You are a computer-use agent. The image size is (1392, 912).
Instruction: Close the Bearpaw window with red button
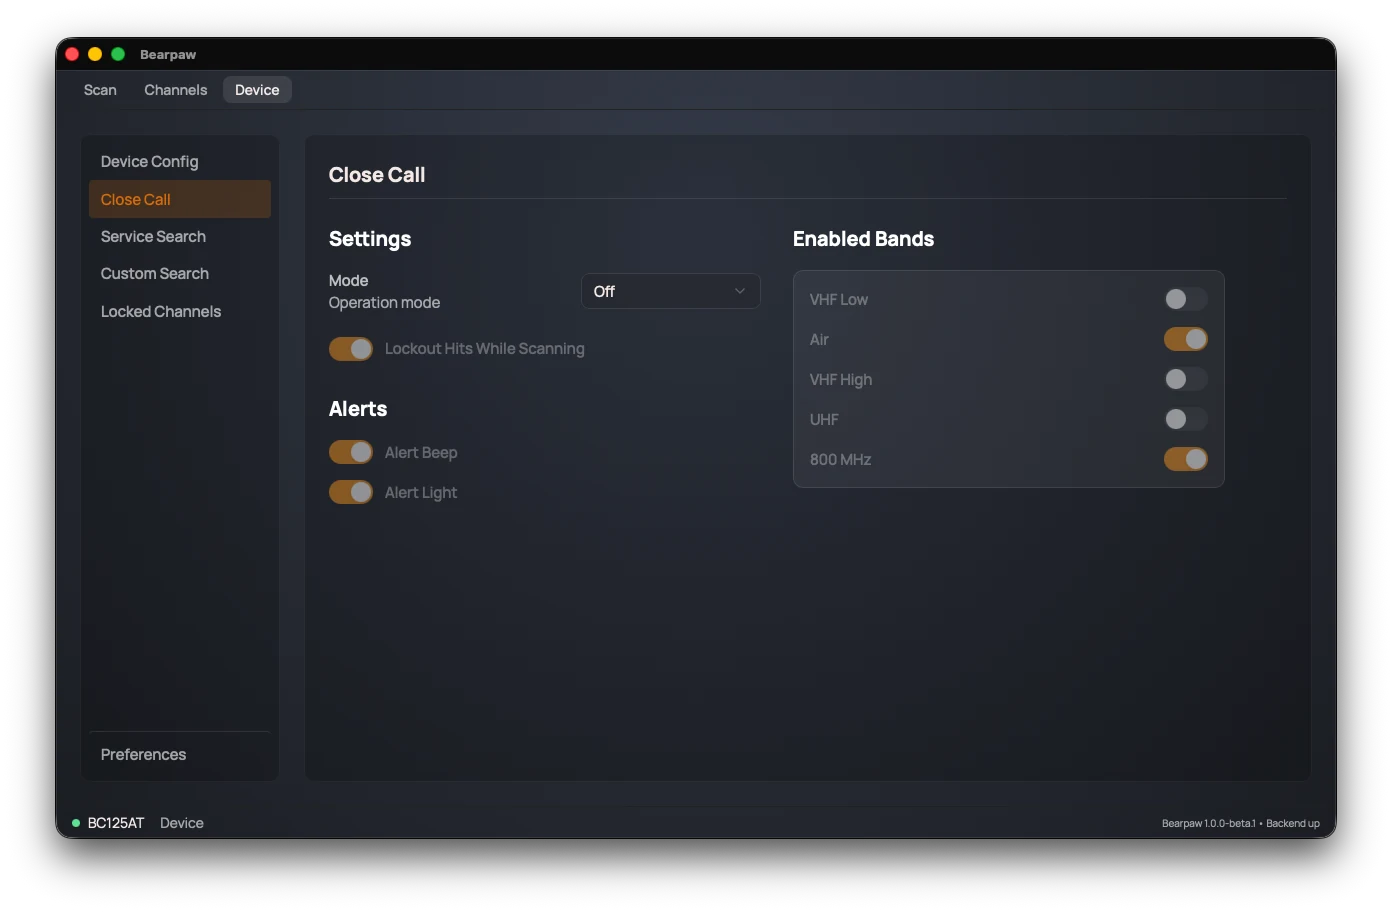click(72, 54)
